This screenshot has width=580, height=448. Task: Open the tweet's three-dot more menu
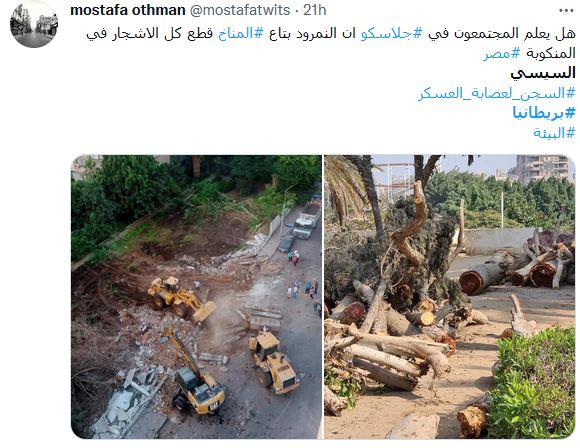(x=566, y=11)
